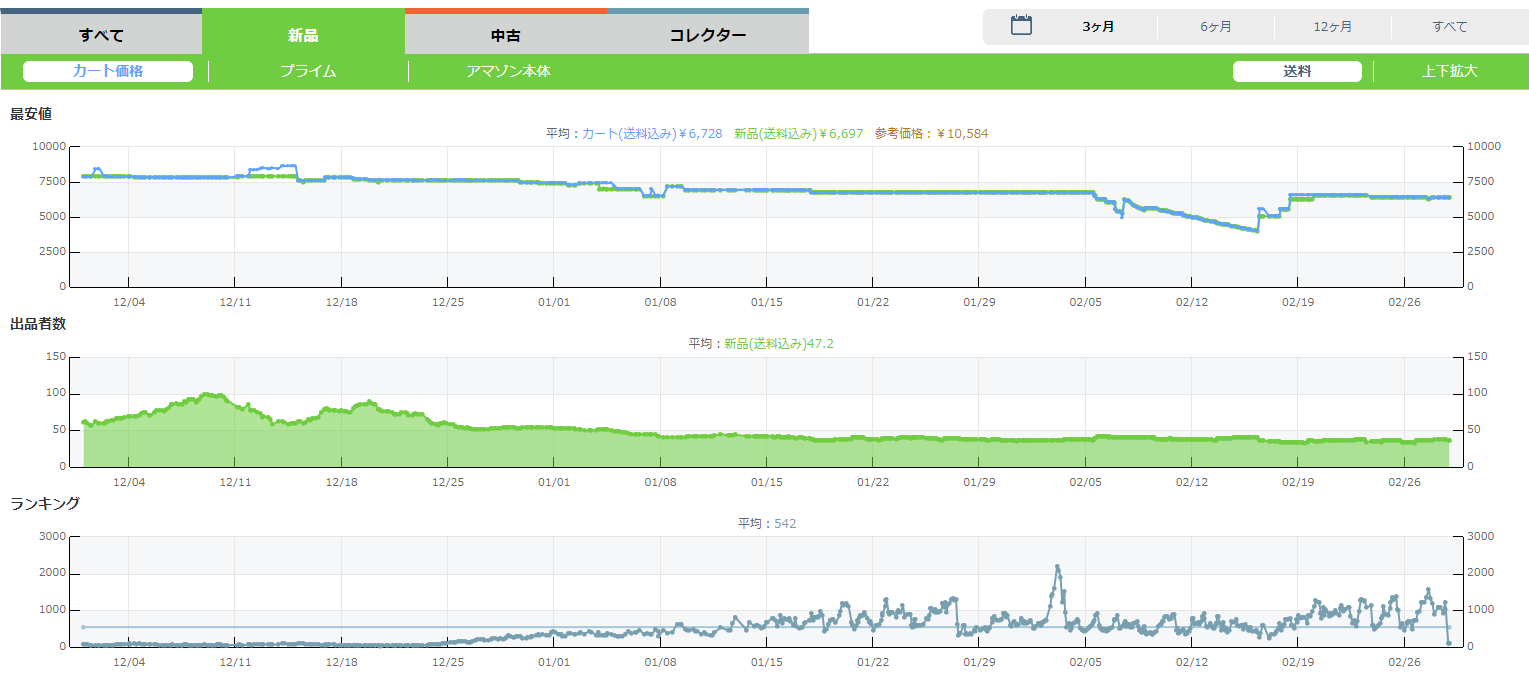The width and height of the screenshot is (1529, 677).
Task: Click the 上下拡大 zoom button
Action: tap(1450, 71)
